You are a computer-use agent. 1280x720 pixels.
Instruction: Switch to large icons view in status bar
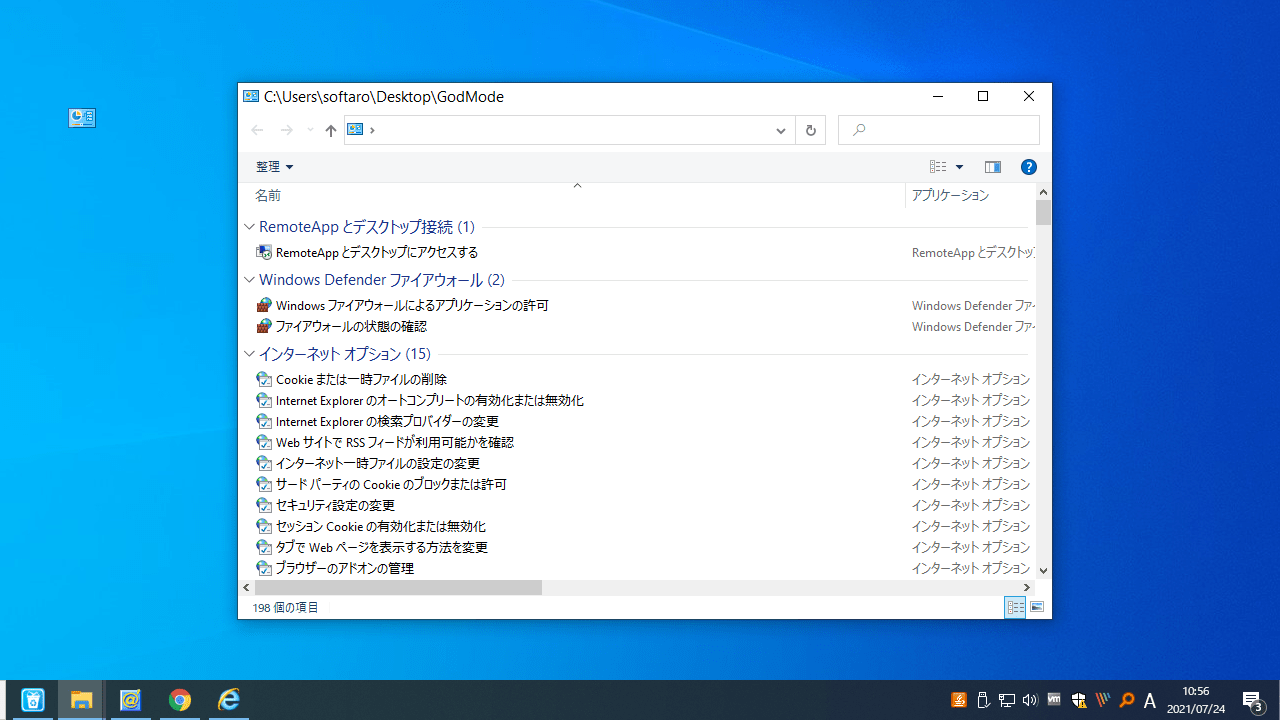(x=1037, y=607)
